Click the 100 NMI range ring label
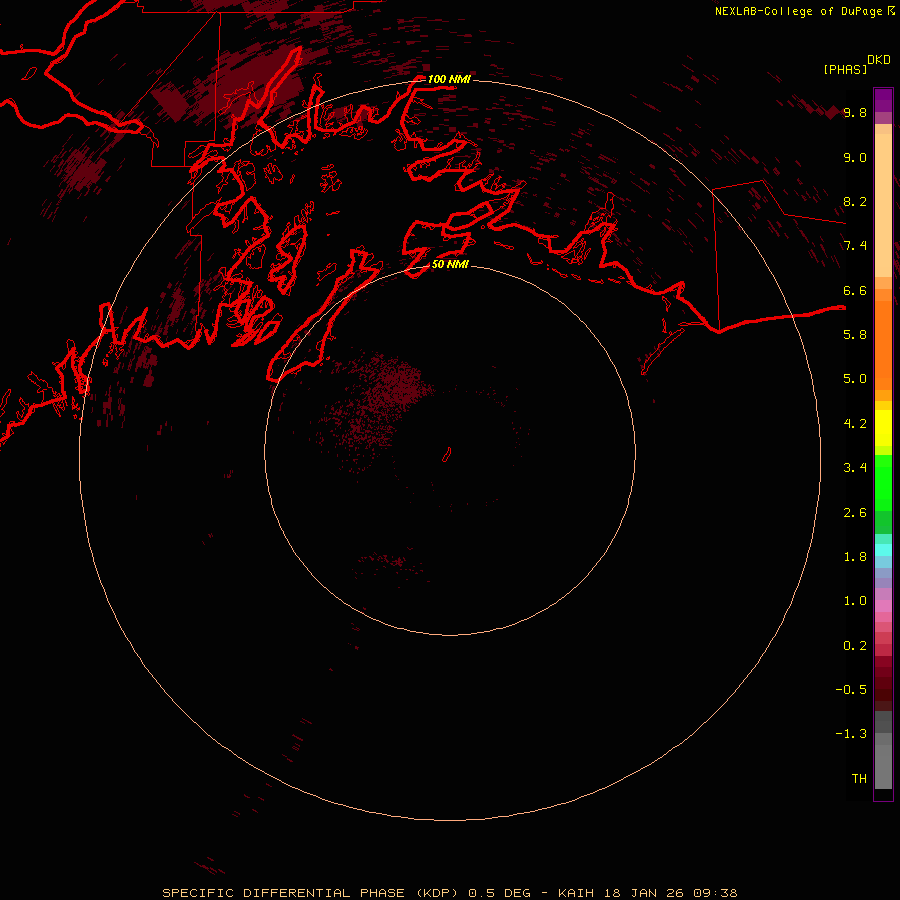Viewport: 900px width, 900px height. pos(449,79)
